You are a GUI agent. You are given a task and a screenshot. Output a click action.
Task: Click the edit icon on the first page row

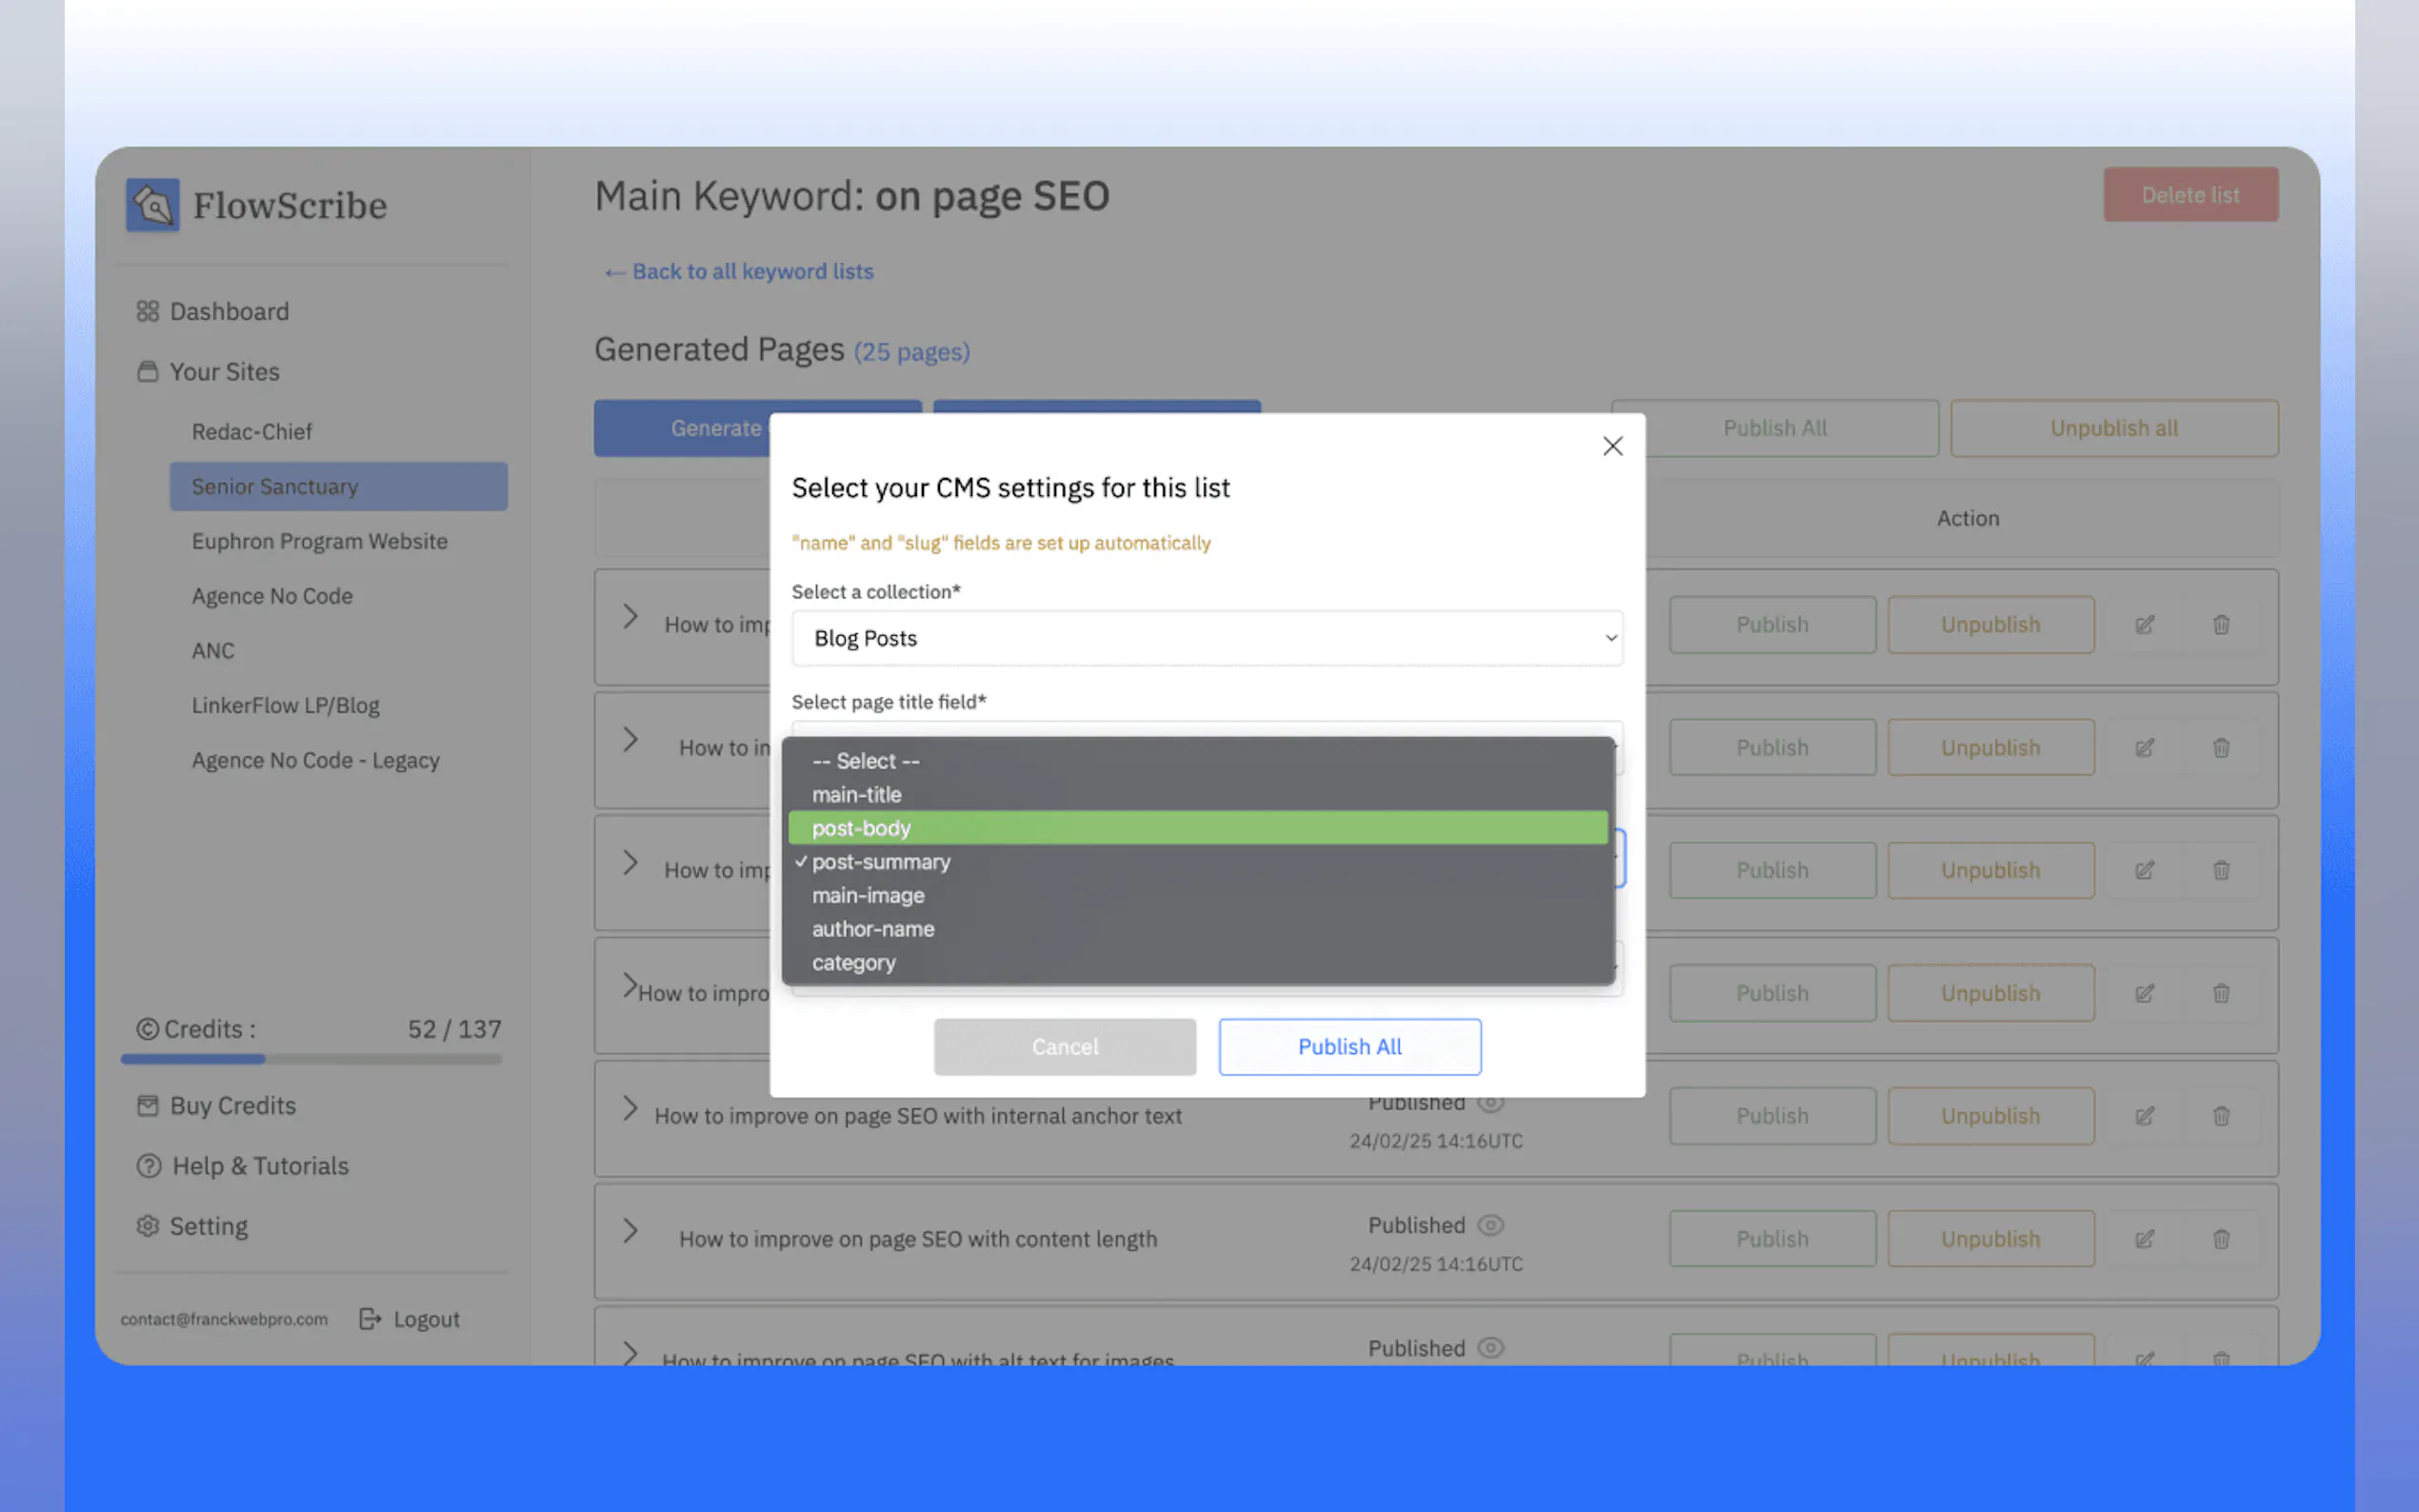tap(2144, 625)
